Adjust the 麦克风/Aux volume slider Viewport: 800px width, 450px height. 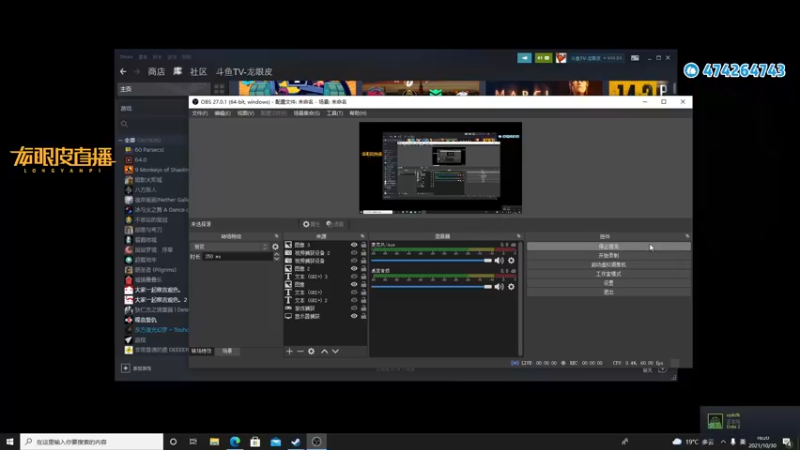[x=432, y=260]
